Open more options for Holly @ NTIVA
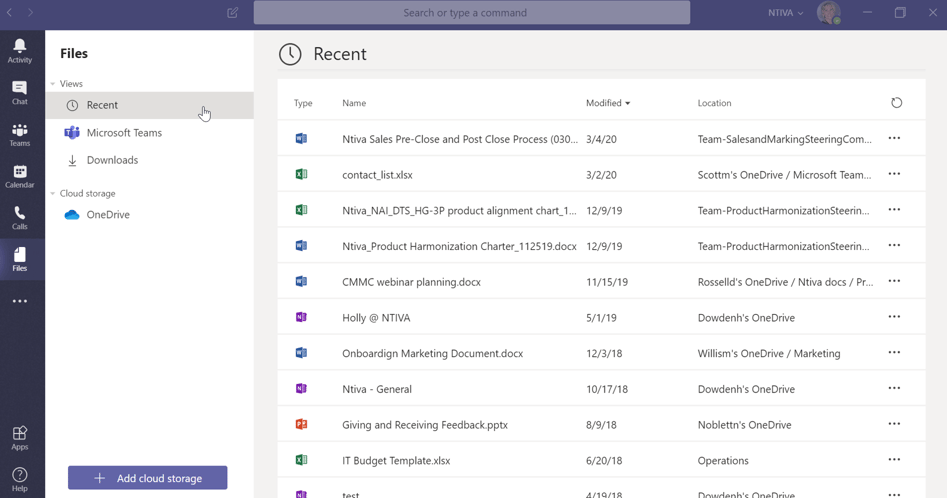Screen dimensions: 947x498 tap(894, 317)
